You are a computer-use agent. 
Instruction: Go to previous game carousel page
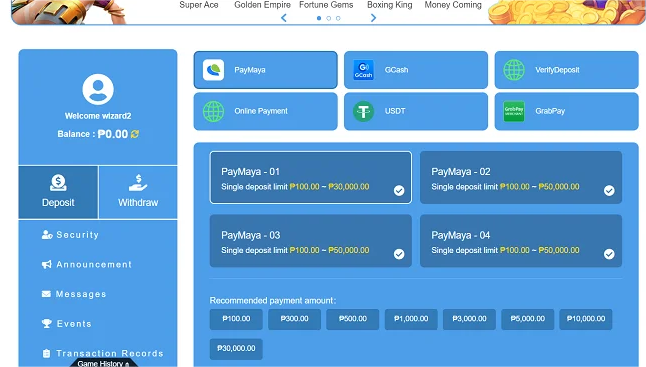(283, 18)
